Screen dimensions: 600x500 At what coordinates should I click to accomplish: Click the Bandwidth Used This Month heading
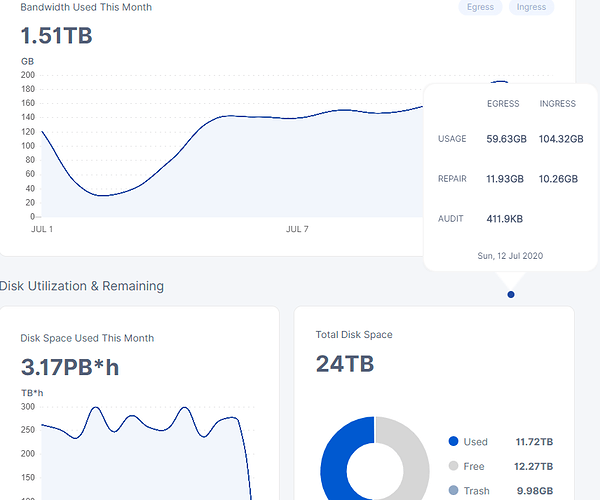tap(86, 7)
